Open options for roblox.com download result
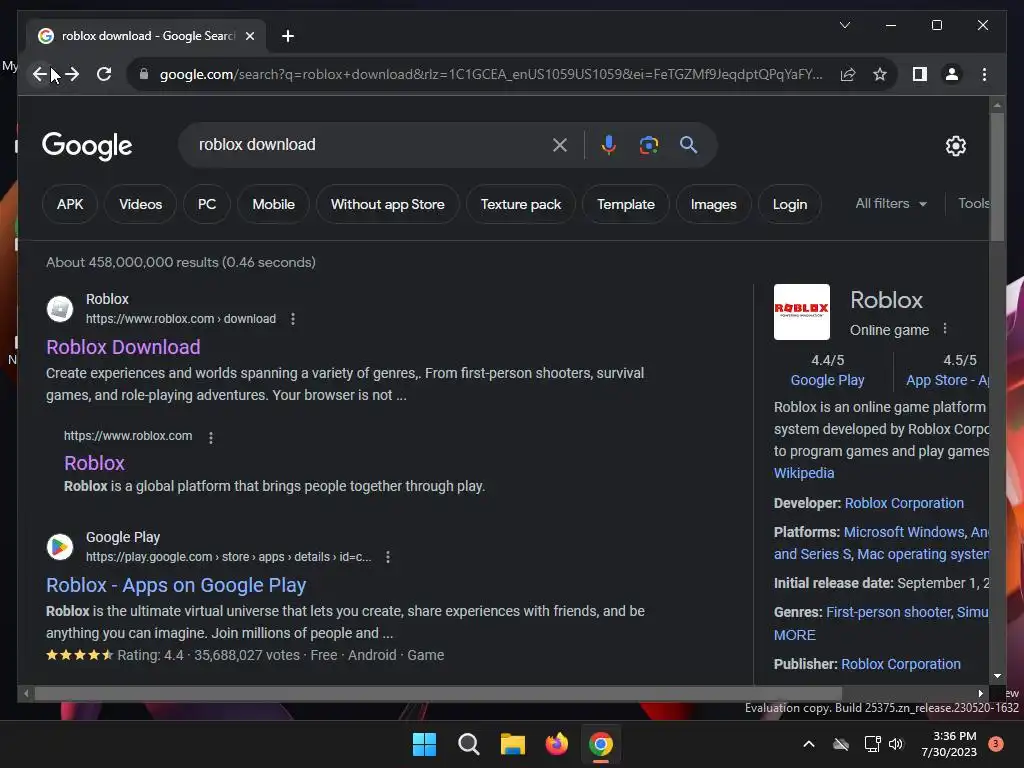The width and height of the screenshot is (1024, 768). 293,319
